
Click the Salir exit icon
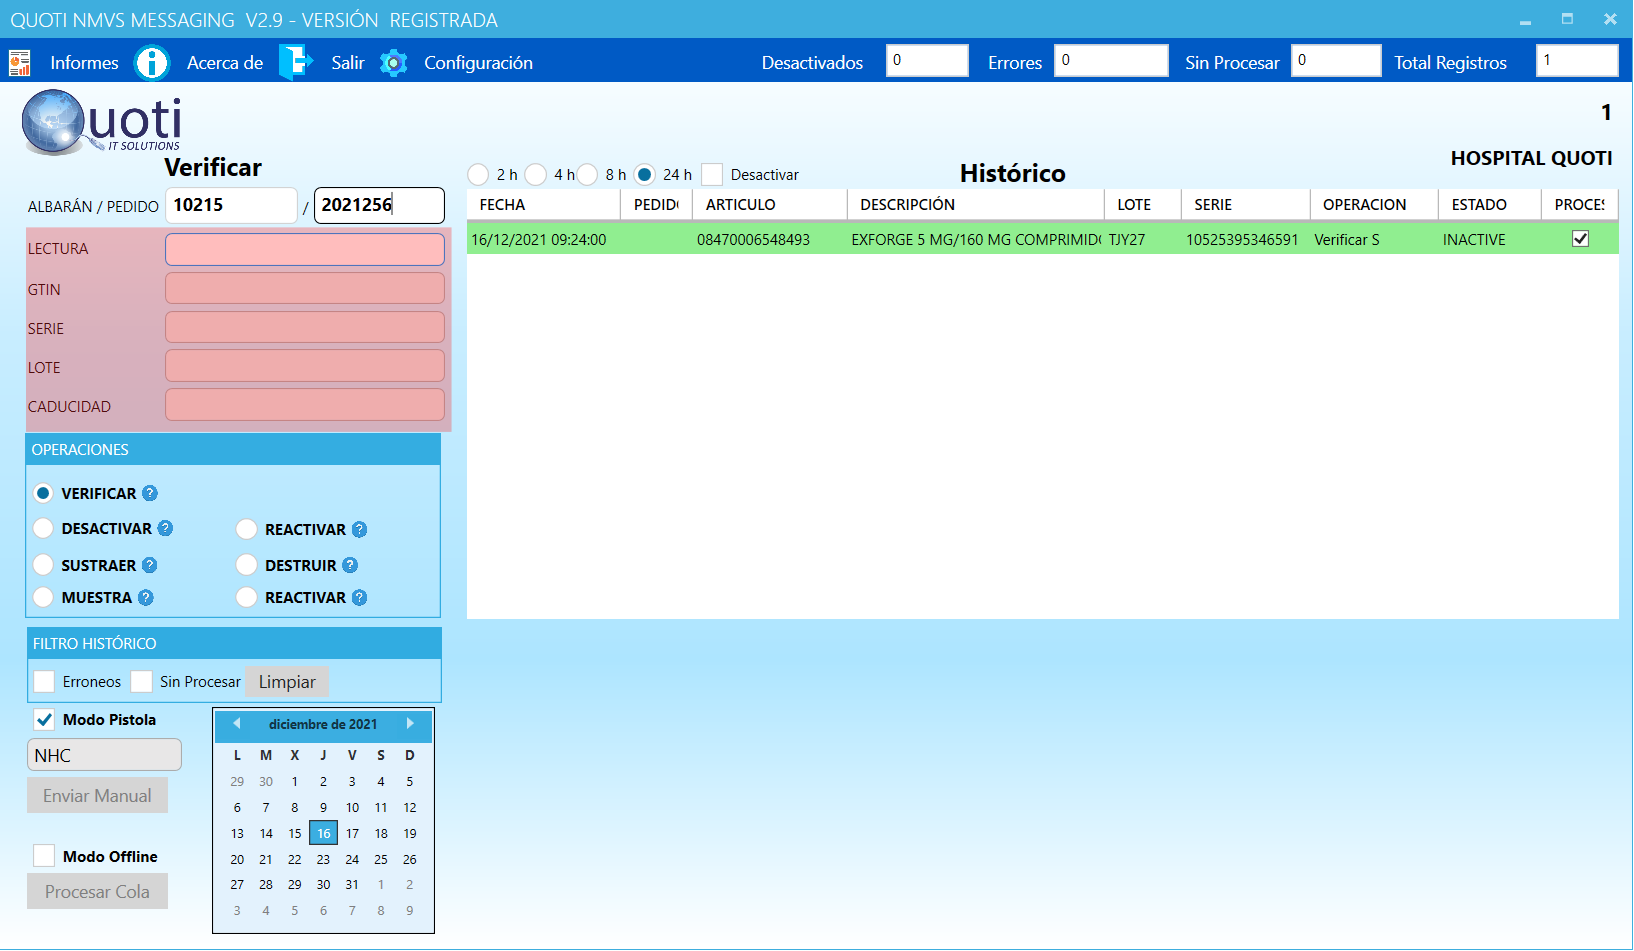[x=295, y=63]
